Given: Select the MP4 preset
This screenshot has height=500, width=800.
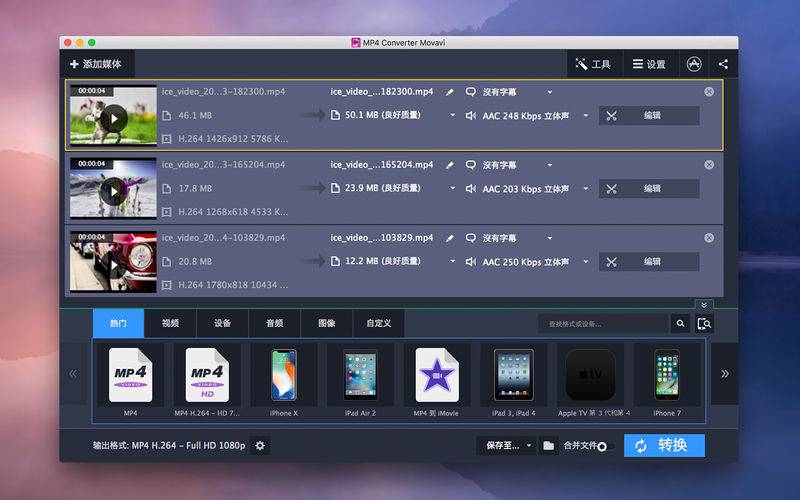Looking at the screenshot, I should tap(131, 380).
